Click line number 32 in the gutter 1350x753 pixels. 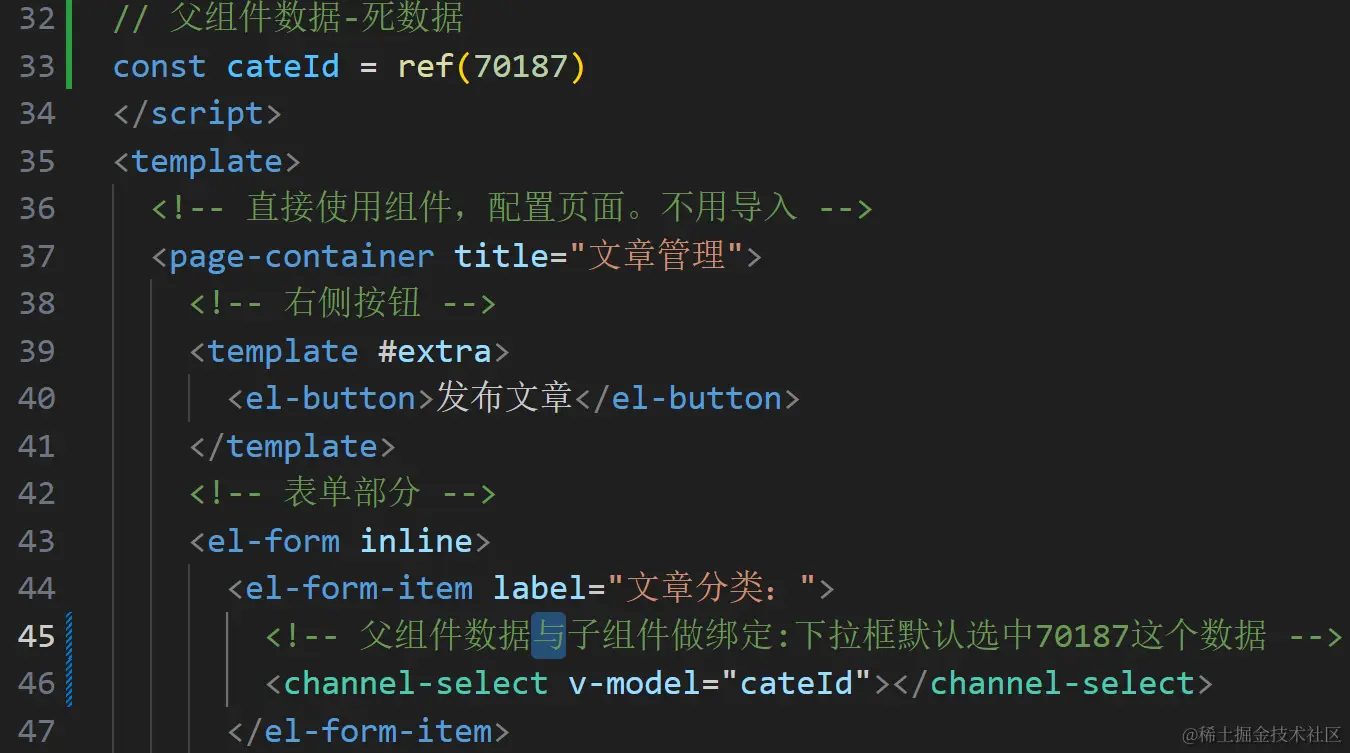37,19
